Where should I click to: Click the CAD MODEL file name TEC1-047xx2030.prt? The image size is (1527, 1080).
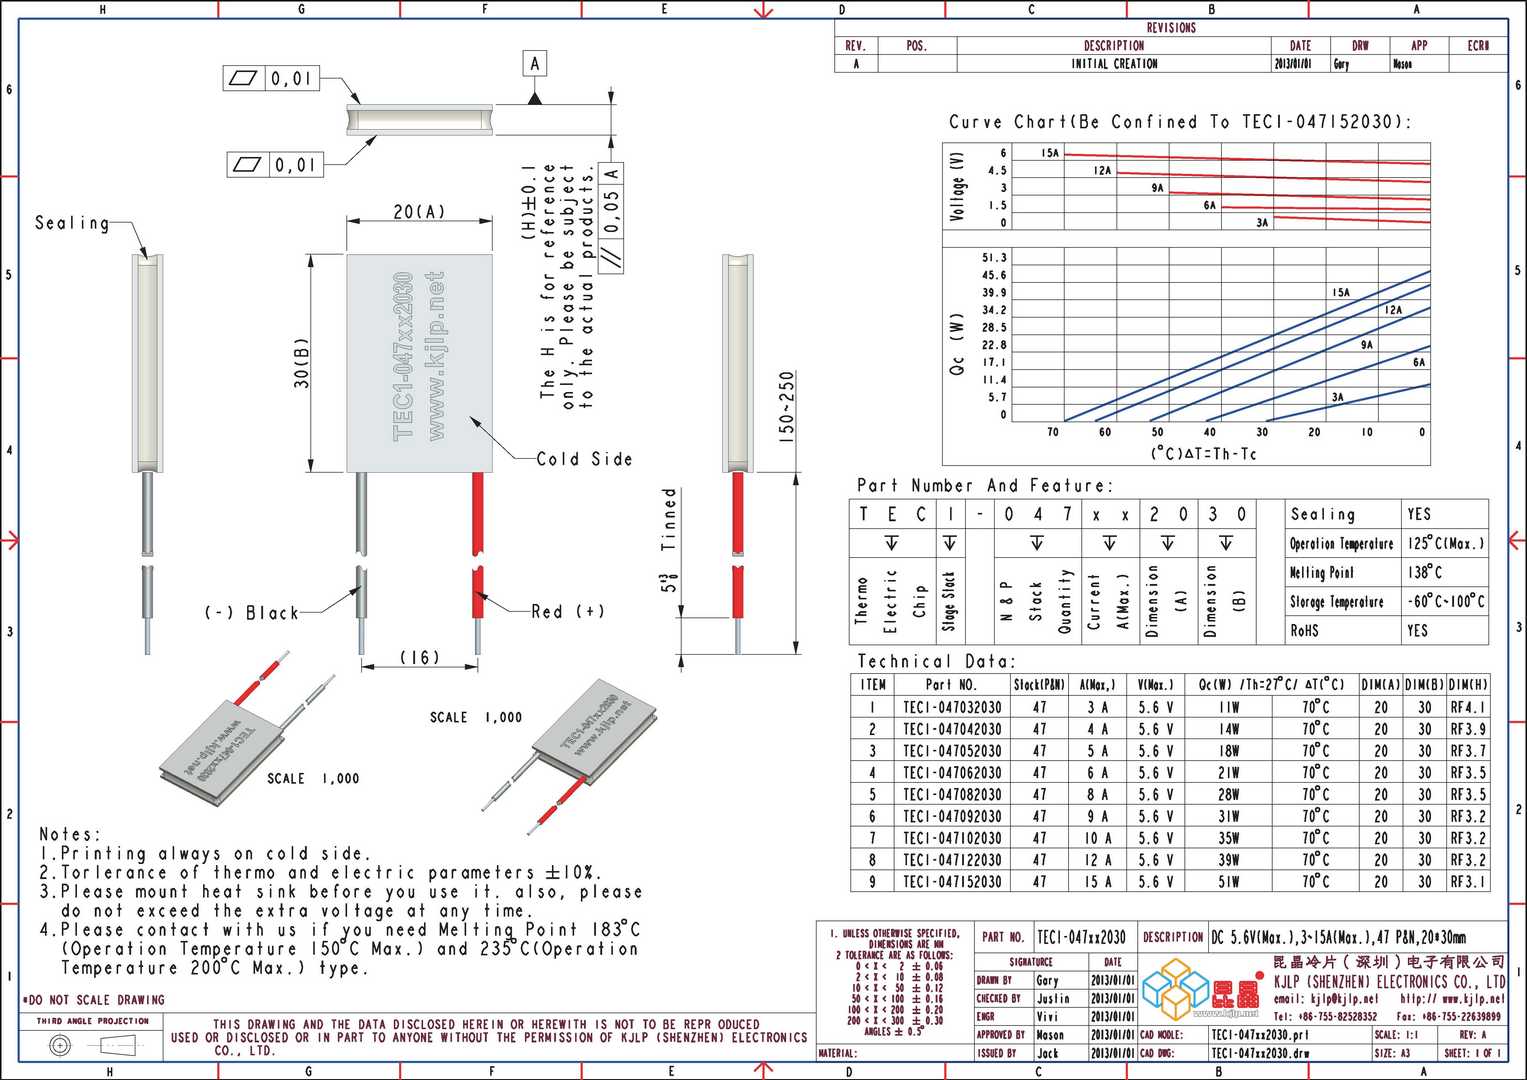1259,1035
